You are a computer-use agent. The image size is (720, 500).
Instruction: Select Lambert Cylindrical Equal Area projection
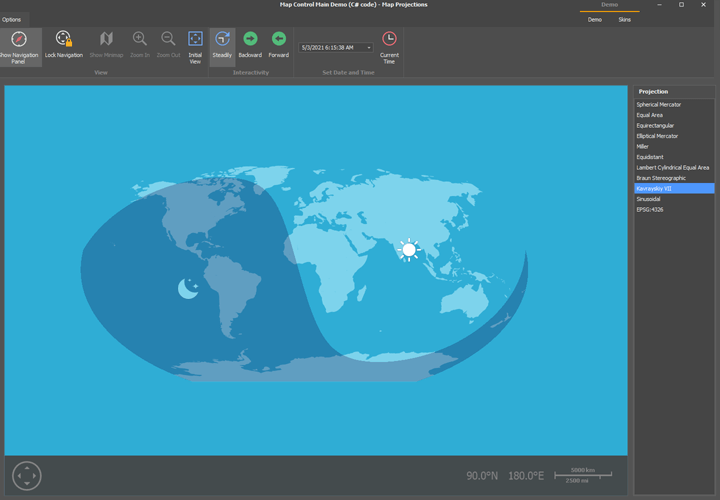click(673, 167)
